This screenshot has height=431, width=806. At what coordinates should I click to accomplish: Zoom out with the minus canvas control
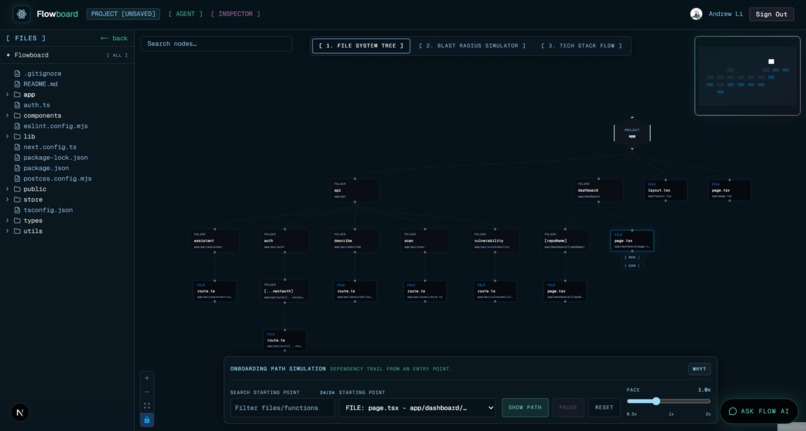tap(147, 392)
